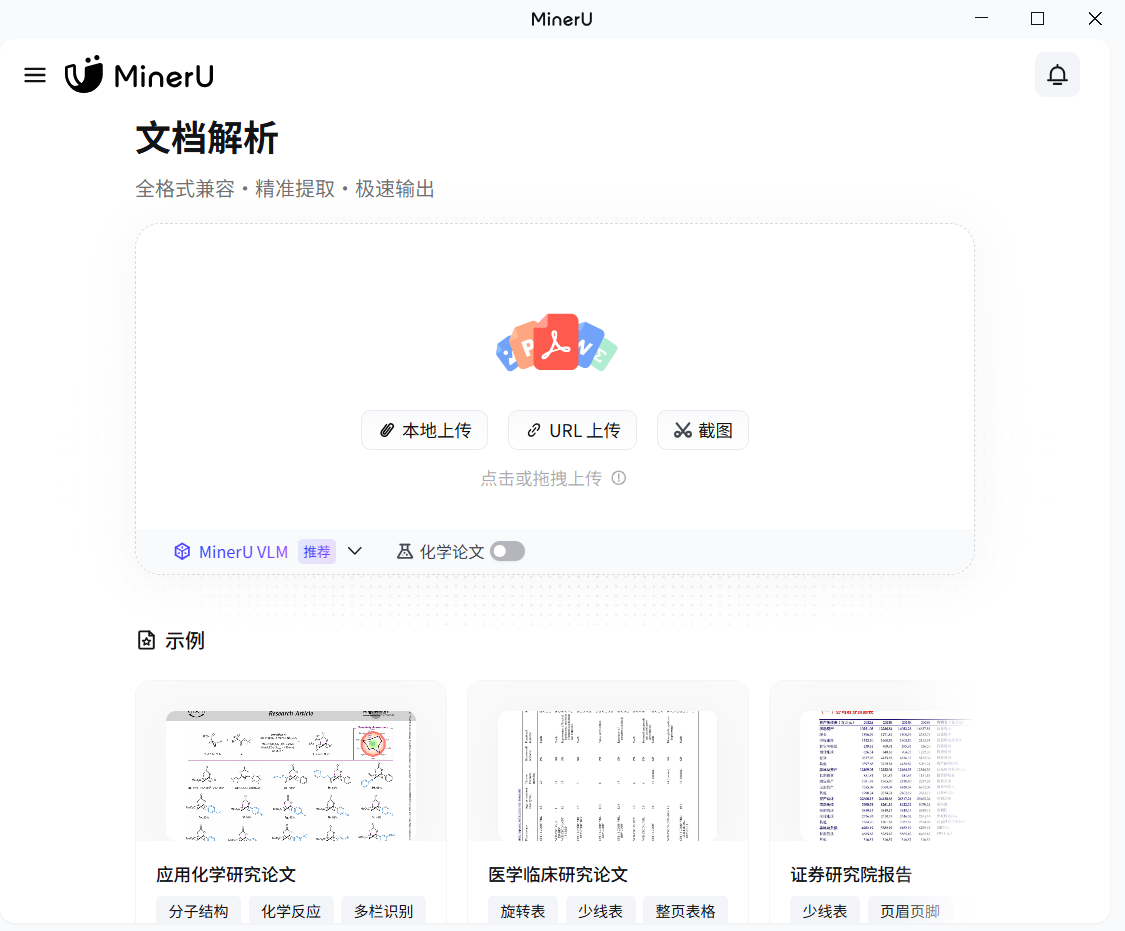Viewport: 1125px width, 931px height.
Task: Toggle the 化学论文 switch
Action: tap(507, 551)
